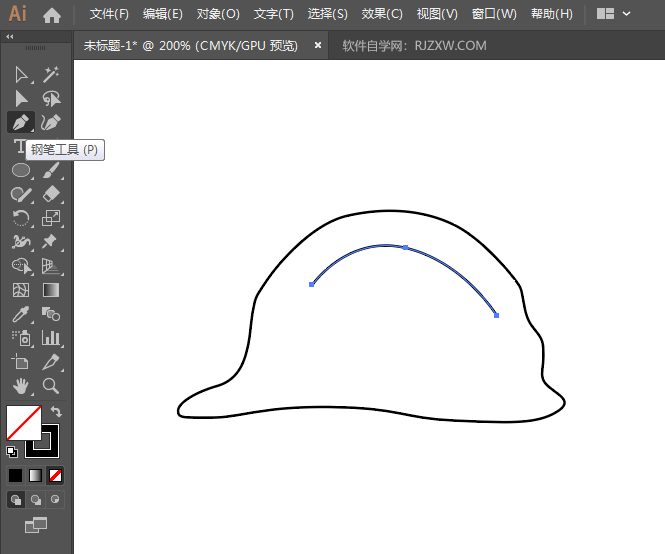
Task: Select the Zoom magnifier tool
Action: 51,386
